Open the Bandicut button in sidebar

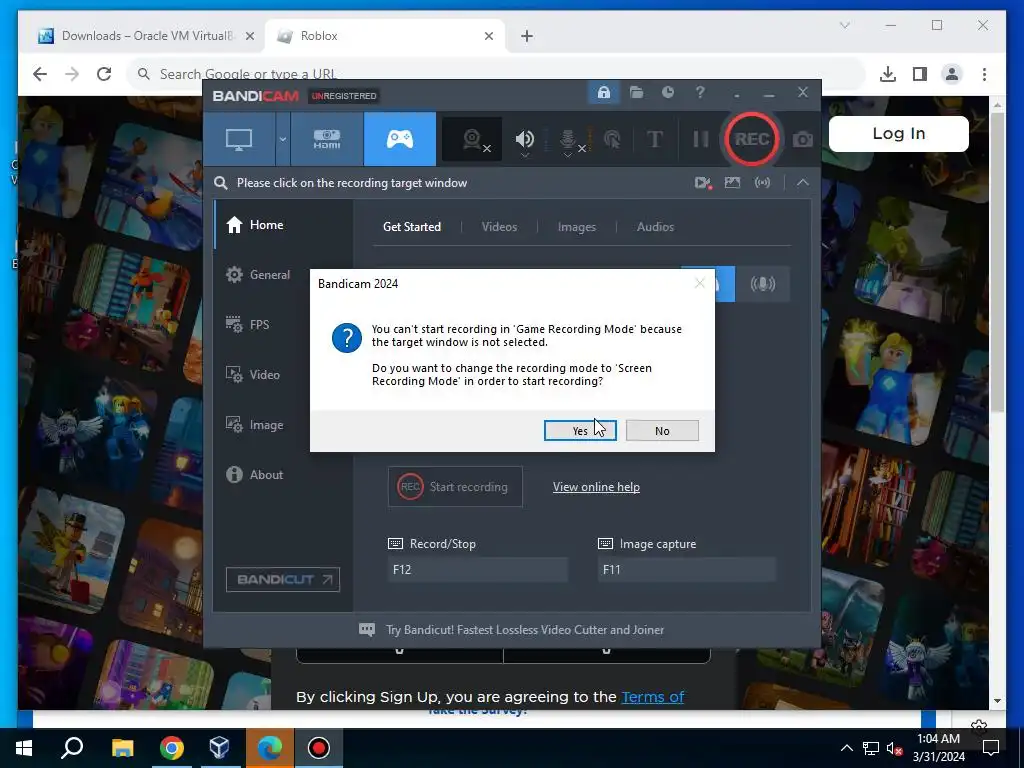pyautogui.click(x=283, y=579)
